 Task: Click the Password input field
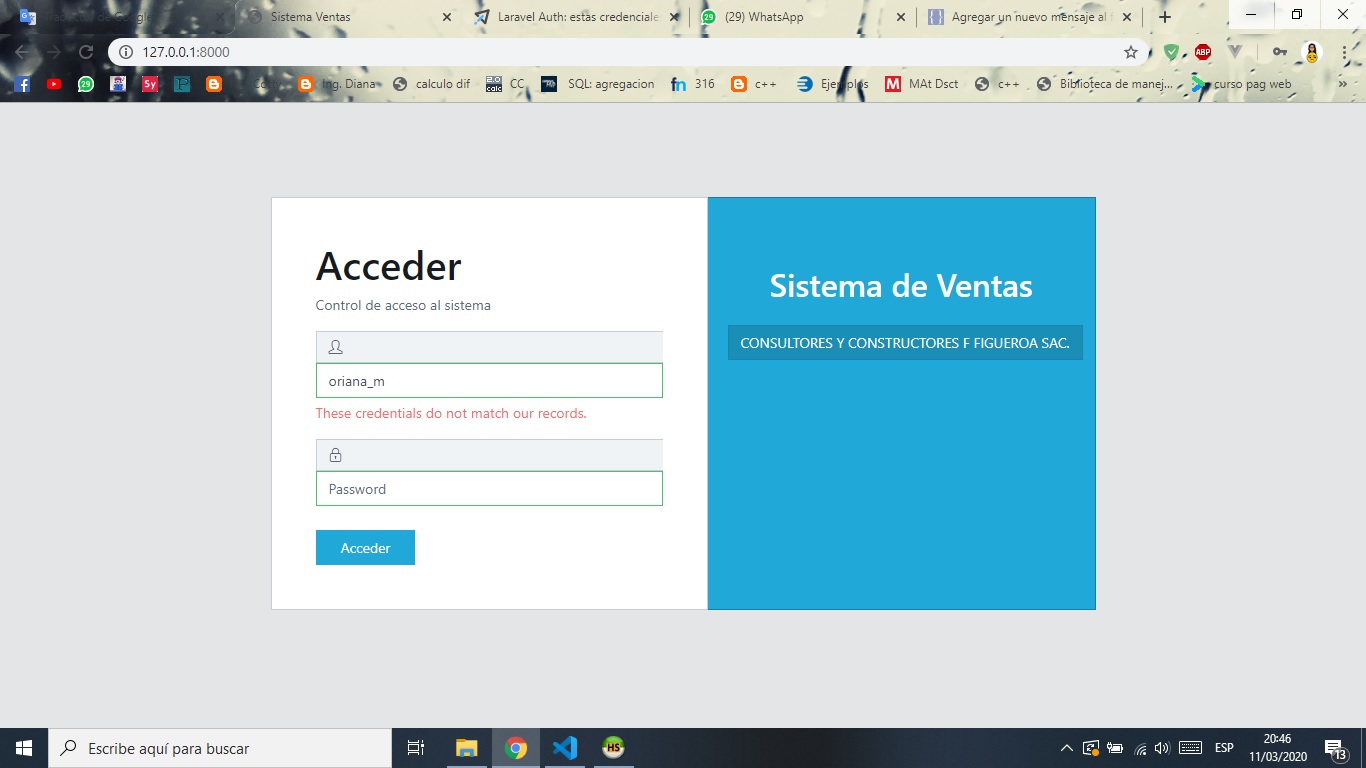(x=489, y=489)
